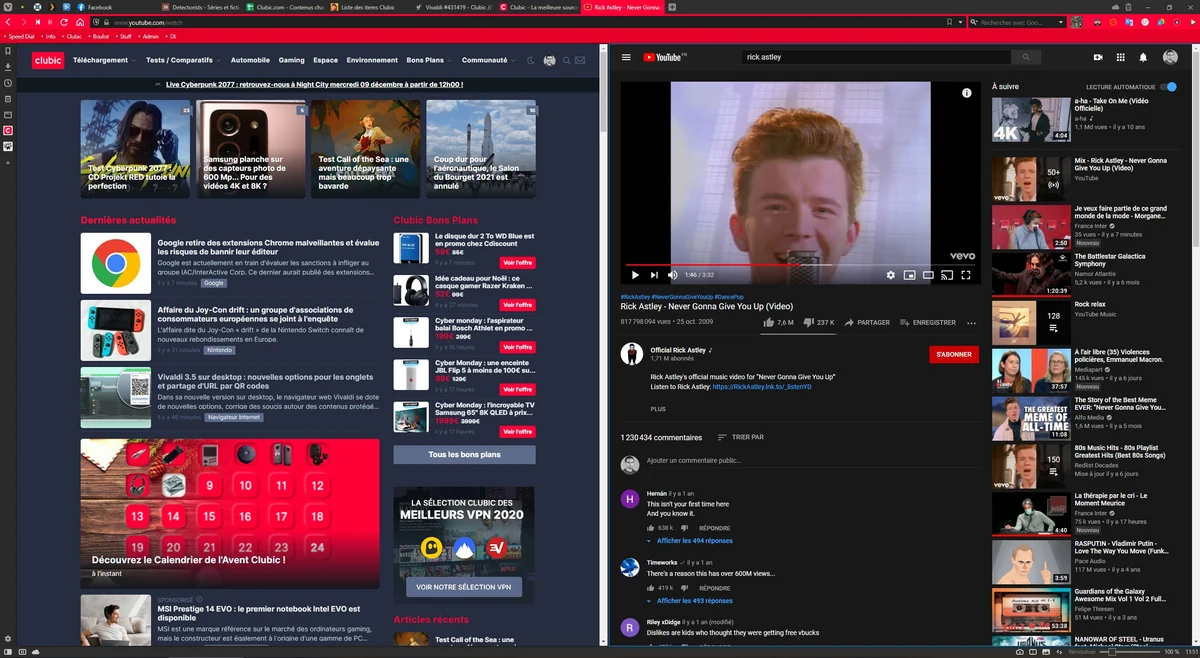Screen dimensions: 1200x658
Task: Open the YouTube account avatar menu
Action: point(1170,57)
